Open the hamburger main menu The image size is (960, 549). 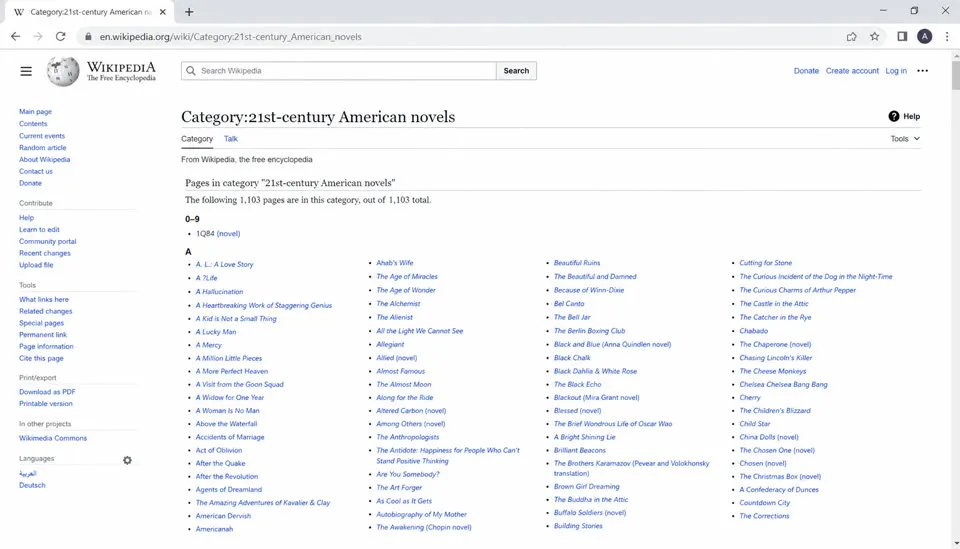(x=26, y=71)
